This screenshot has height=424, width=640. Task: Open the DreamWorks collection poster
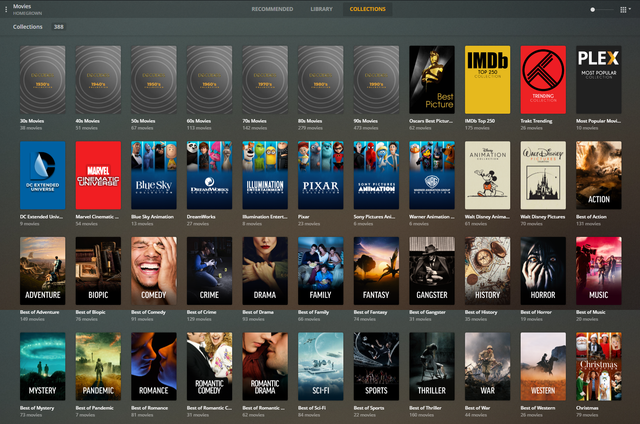point(209,175)
